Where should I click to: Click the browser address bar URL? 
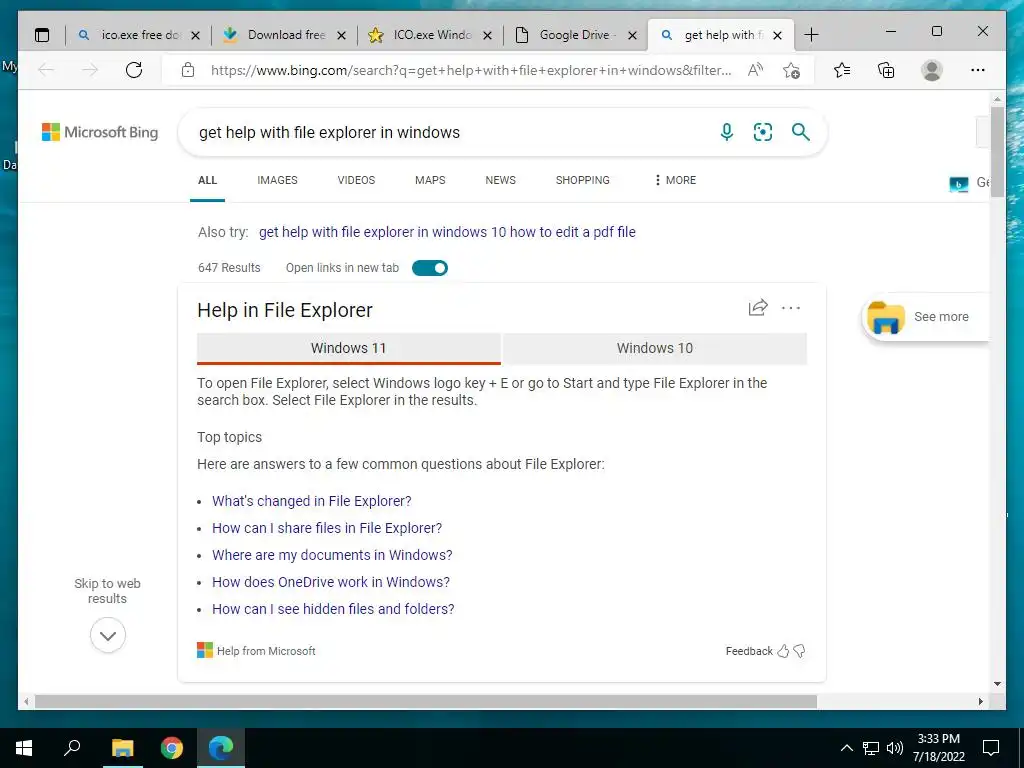(x=470, y=70)
